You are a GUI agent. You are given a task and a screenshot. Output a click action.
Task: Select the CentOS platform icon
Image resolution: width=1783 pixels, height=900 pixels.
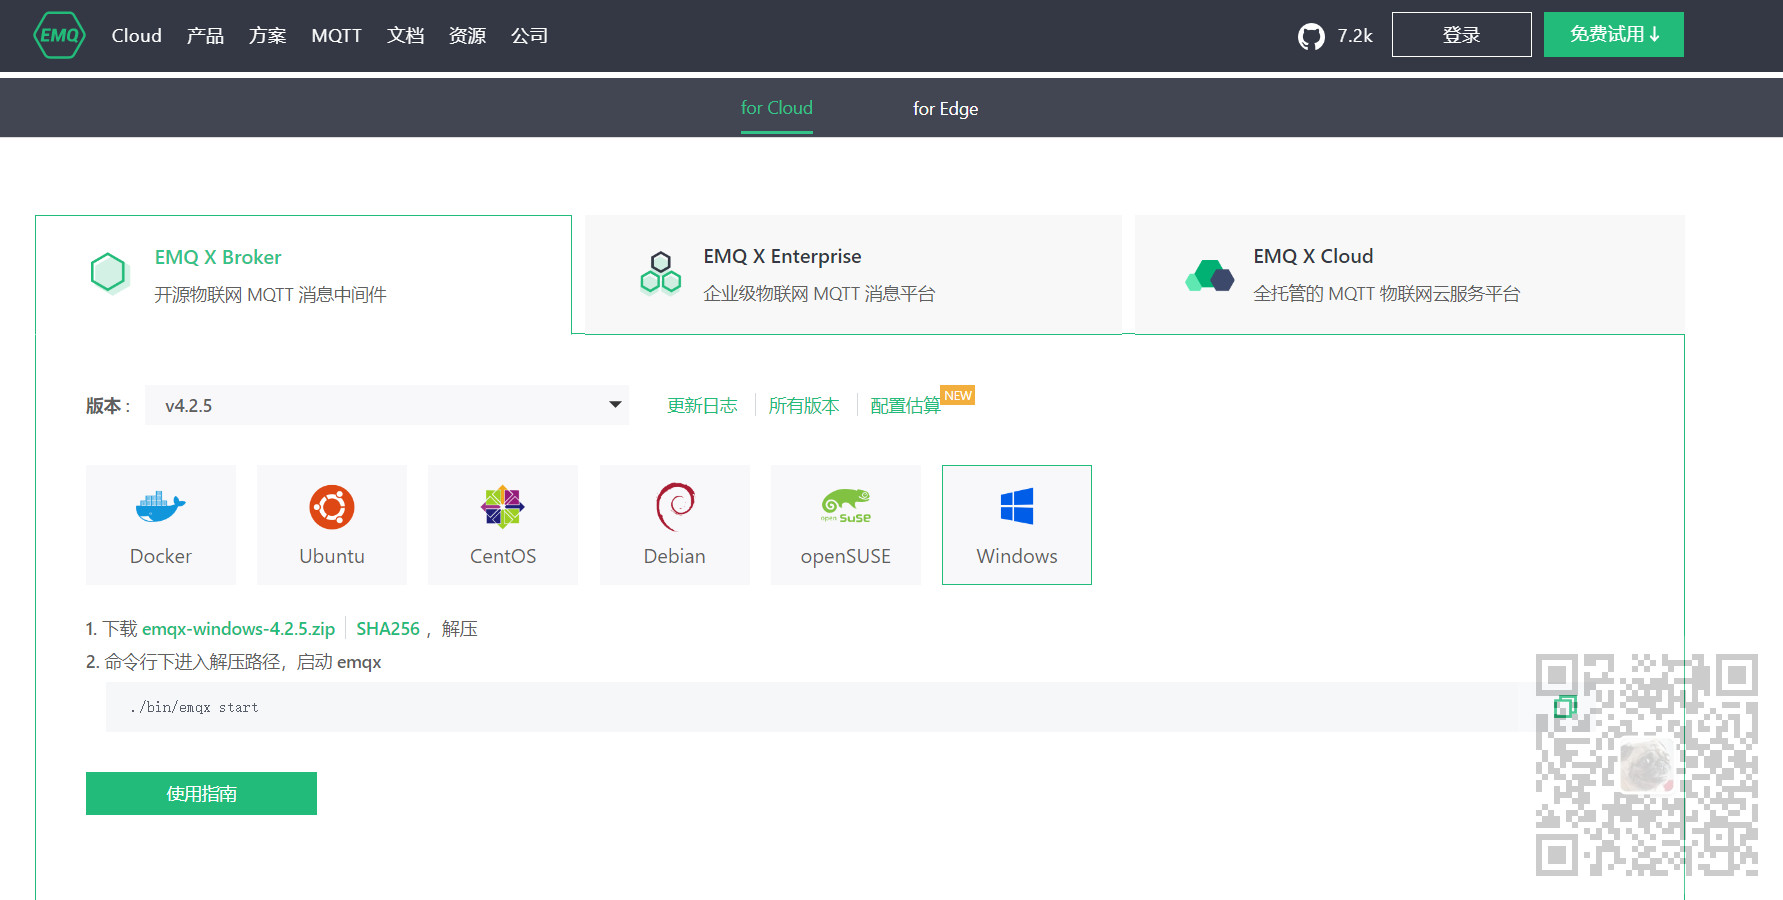pos(503,507)
